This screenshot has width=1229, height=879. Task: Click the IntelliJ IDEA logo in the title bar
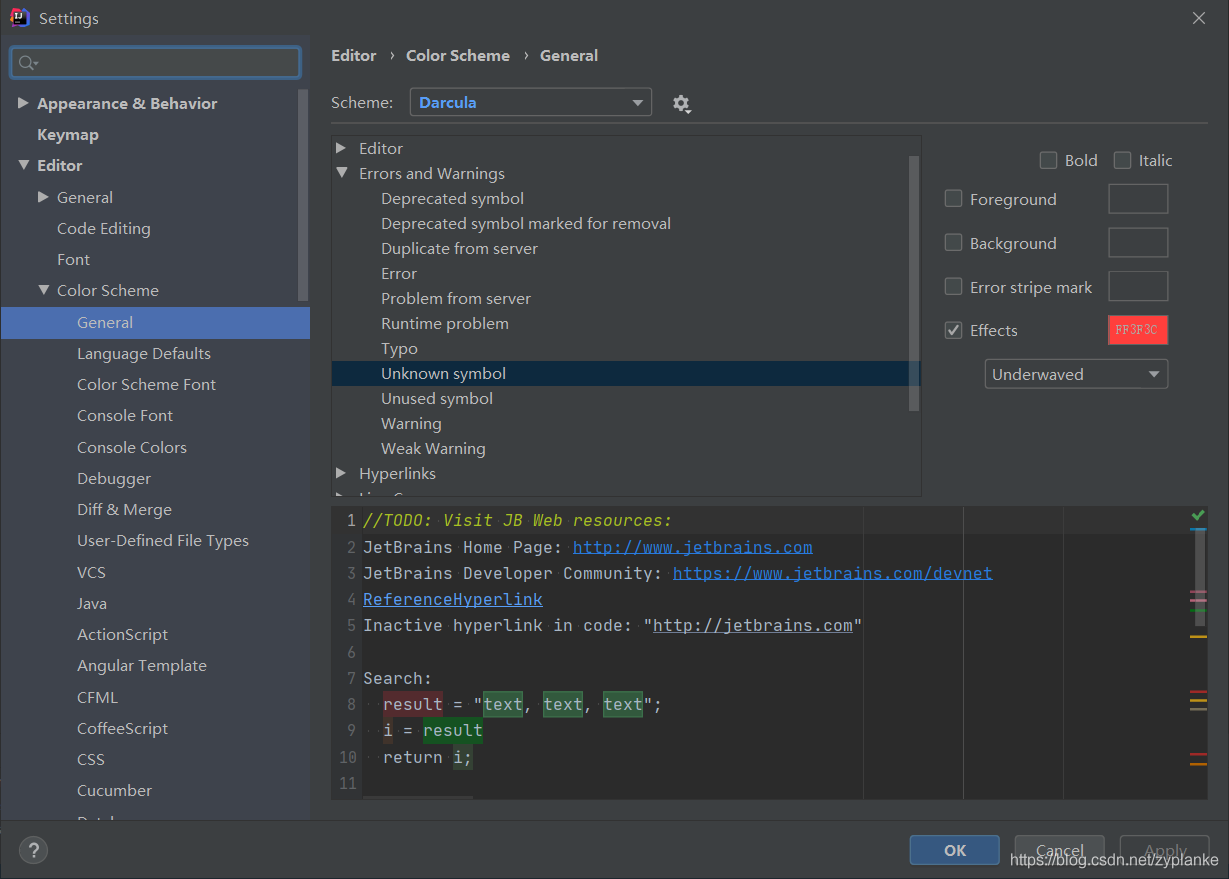19,17
